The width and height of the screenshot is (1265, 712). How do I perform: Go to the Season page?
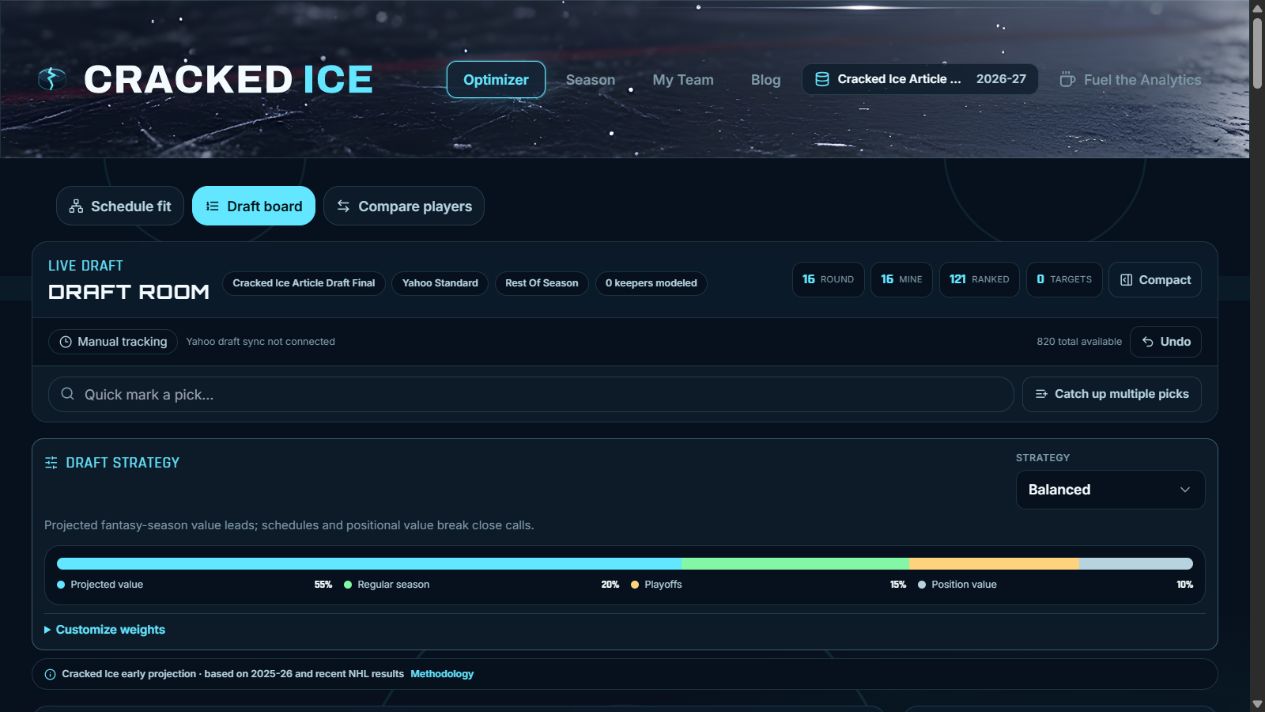(590, 80)
